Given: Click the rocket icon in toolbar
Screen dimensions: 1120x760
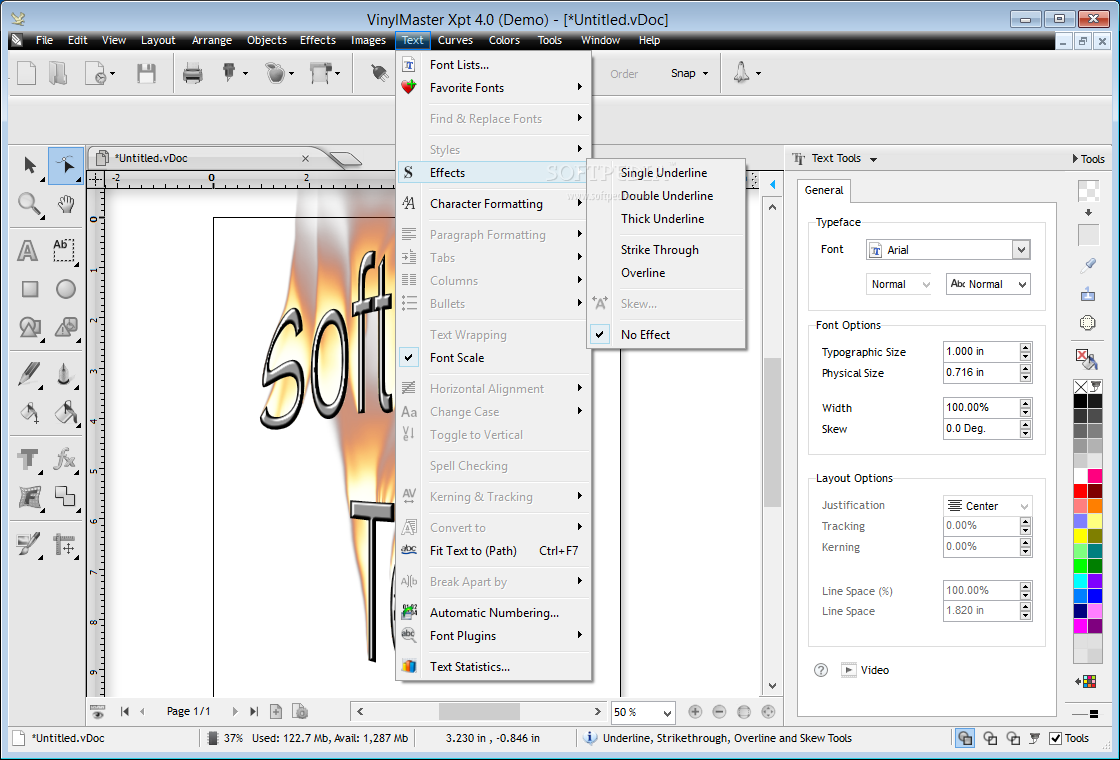Looking at the screenshot, I should [741, 72].
